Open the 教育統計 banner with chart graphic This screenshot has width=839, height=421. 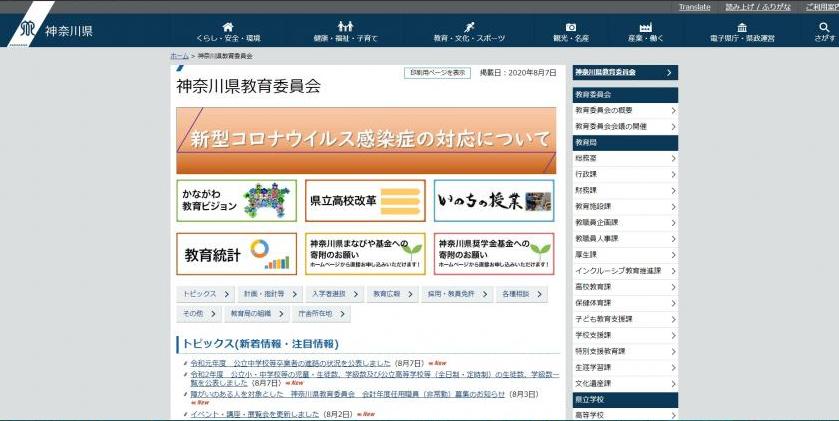(x=236, y=254)
